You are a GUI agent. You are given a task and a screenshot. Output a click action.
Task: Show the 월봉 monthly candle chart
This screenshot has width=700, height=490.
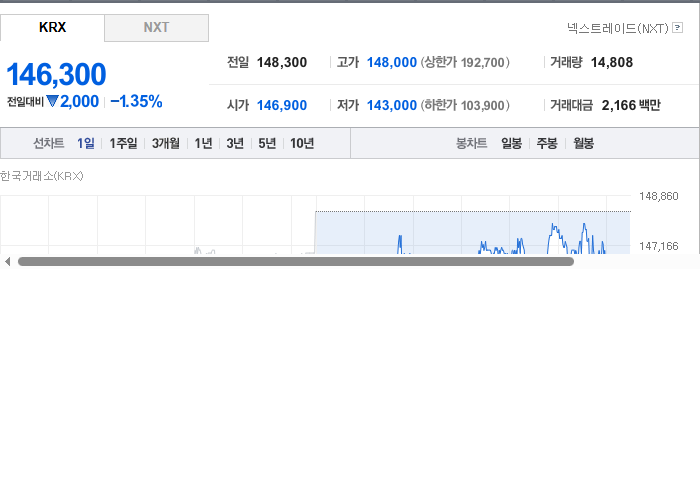click(583, 143)
